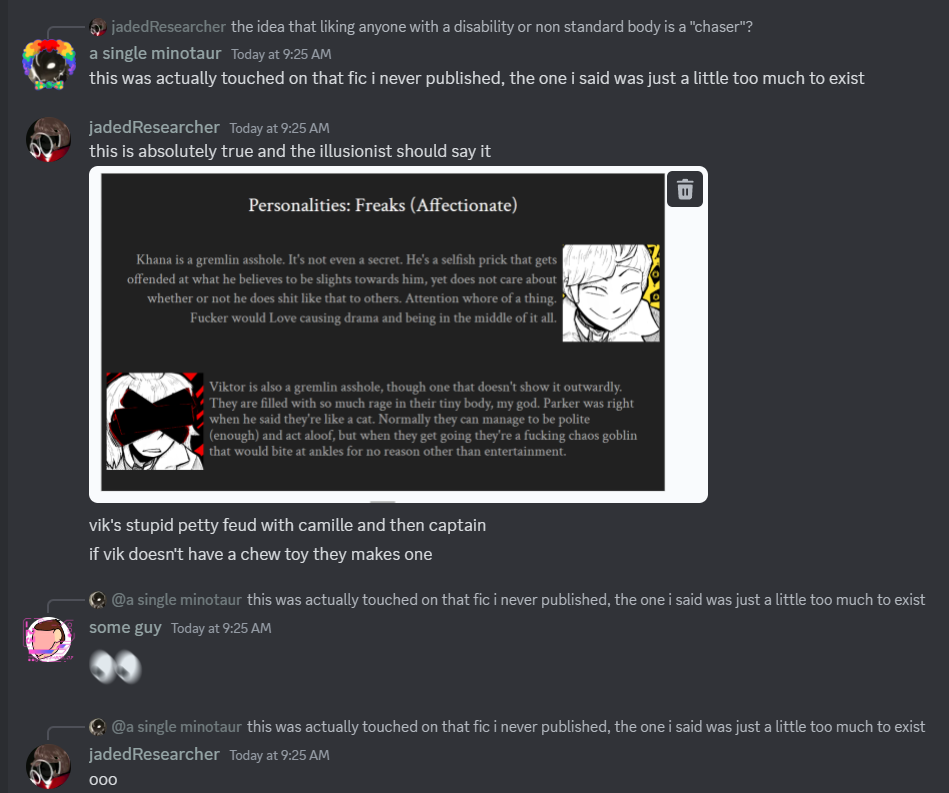Jump to the replied message above some guy

pyautogui.click(x=586, y=600)
